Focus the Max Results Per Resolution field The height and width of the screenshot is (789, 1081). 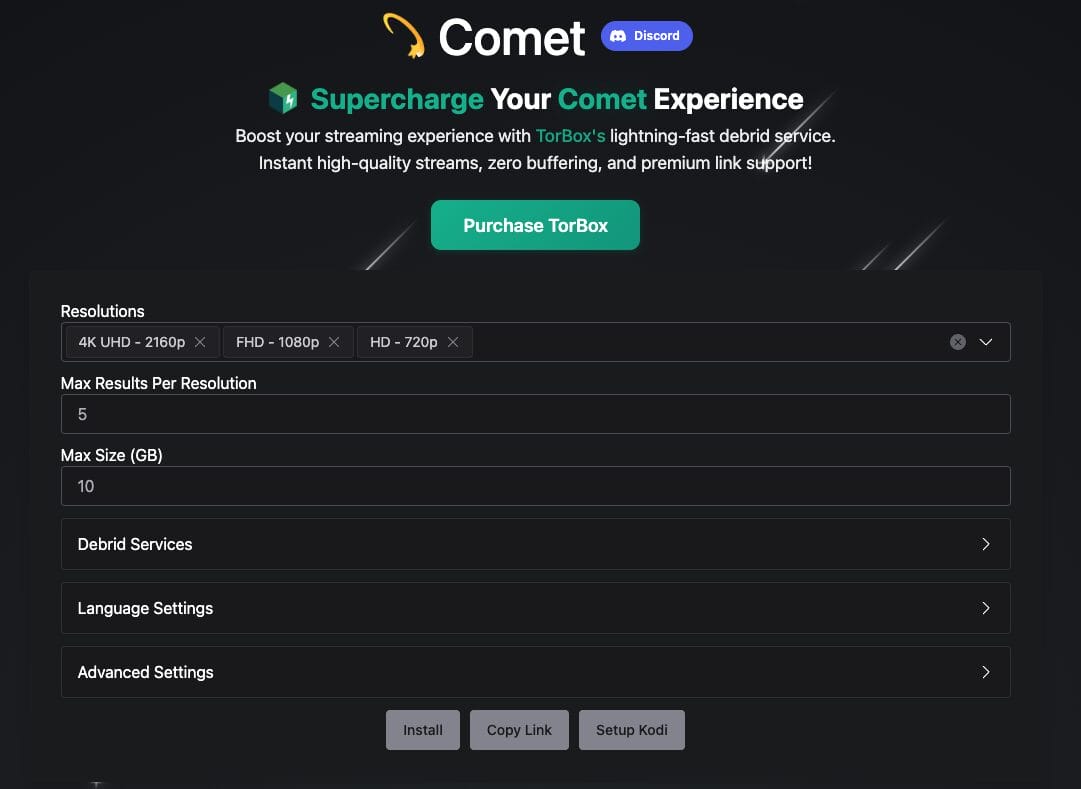click(x=536, y=414)
